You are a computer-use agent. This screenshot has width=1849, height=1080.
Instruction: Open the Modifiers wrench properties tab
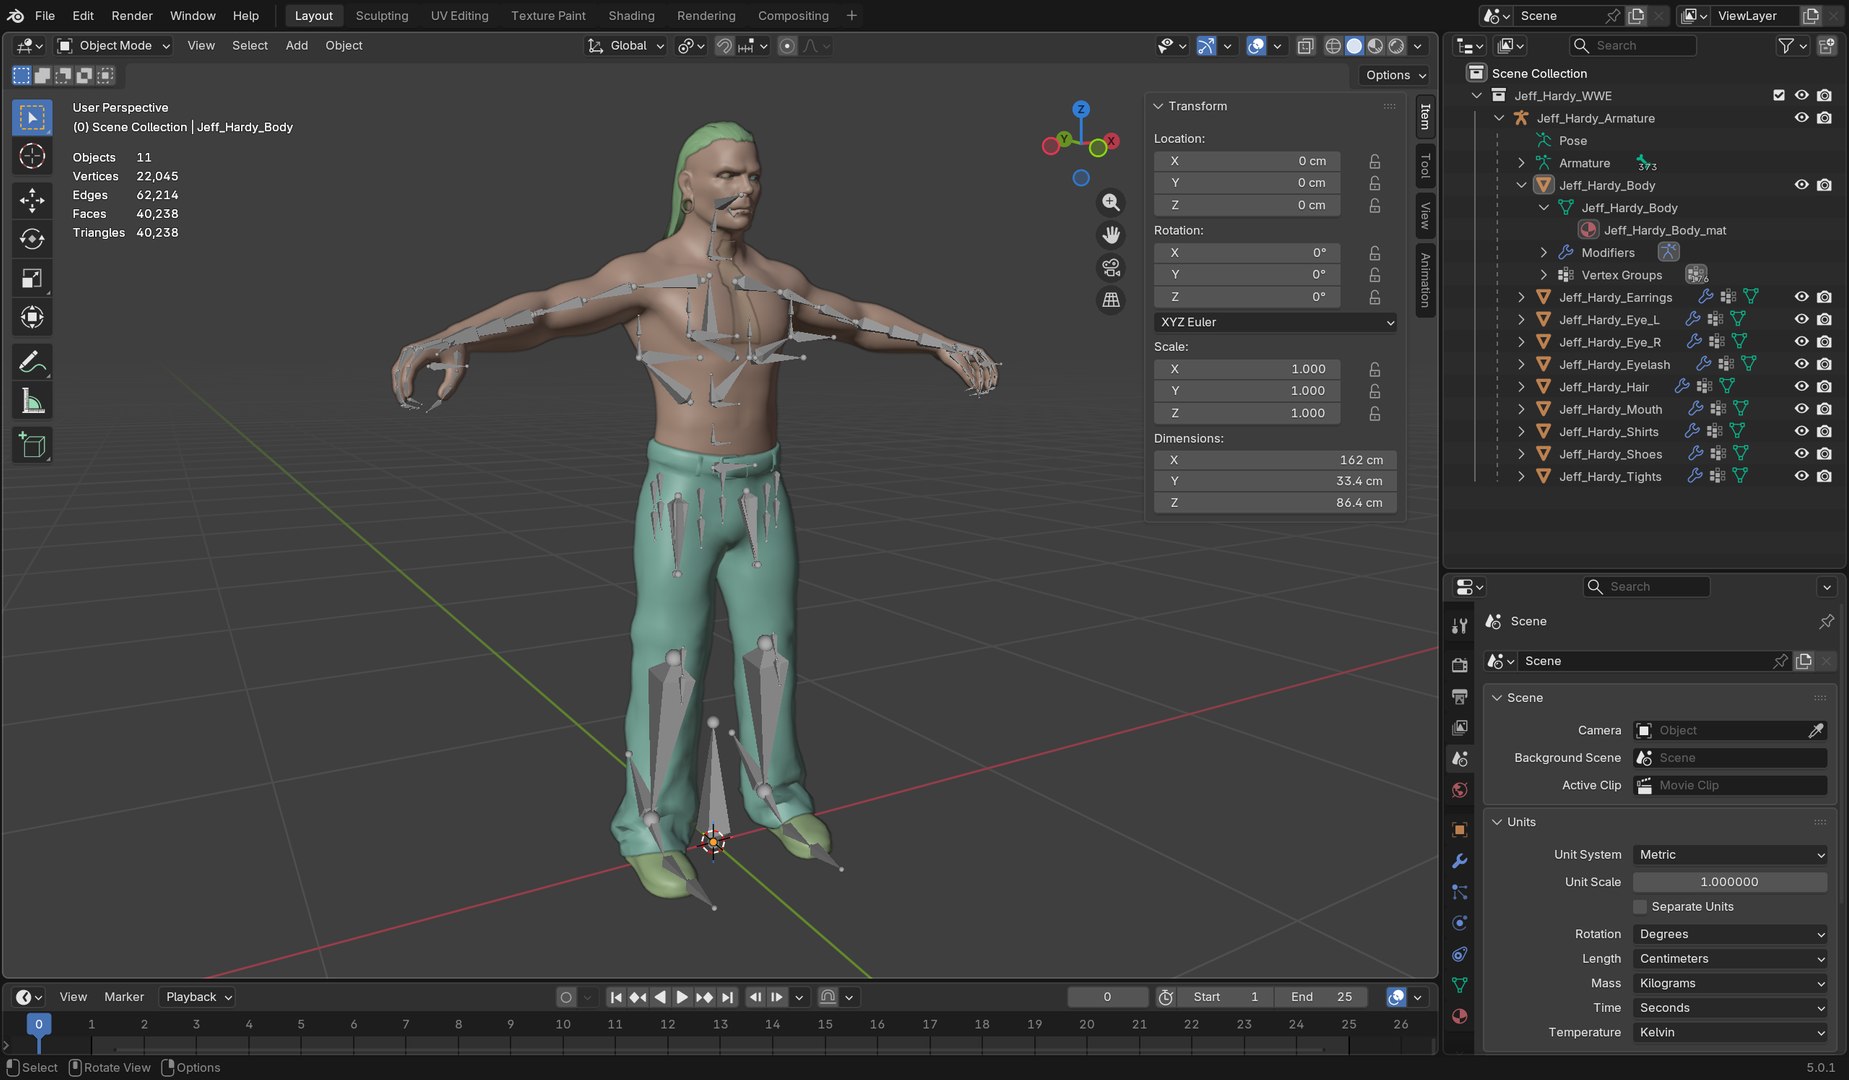(1460, 861)
